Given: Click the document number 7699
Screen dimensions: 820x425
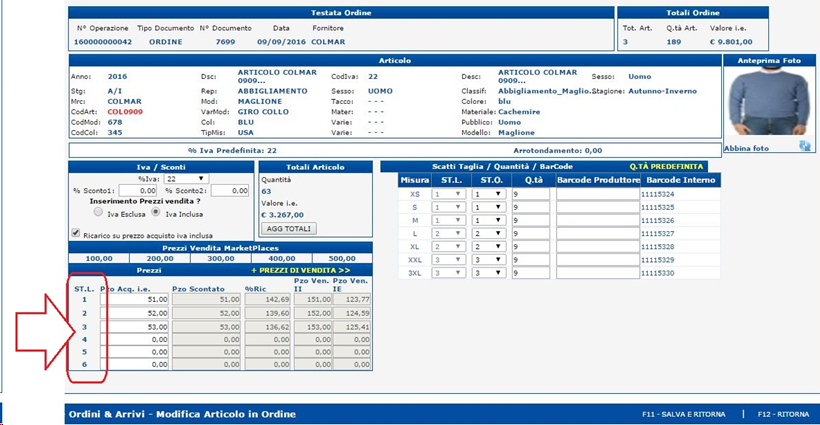Looking at the screenshot, I should [x=225, y=42].
